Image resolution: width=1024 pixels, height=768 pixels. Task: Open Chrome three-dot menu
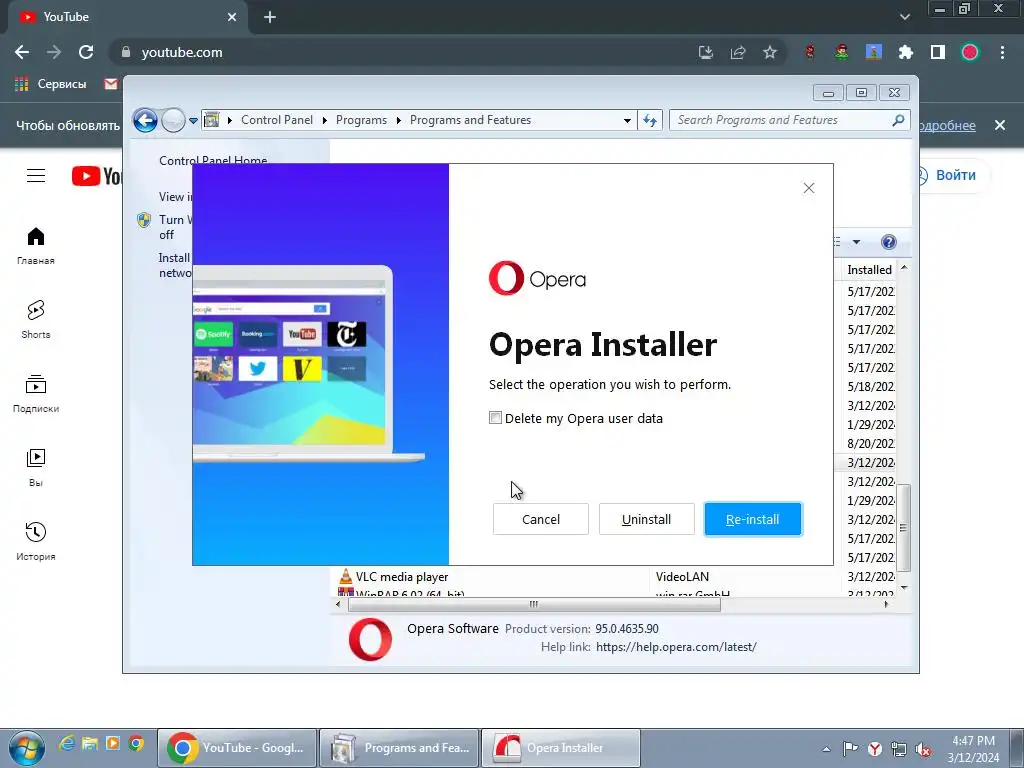(1002, 52)
